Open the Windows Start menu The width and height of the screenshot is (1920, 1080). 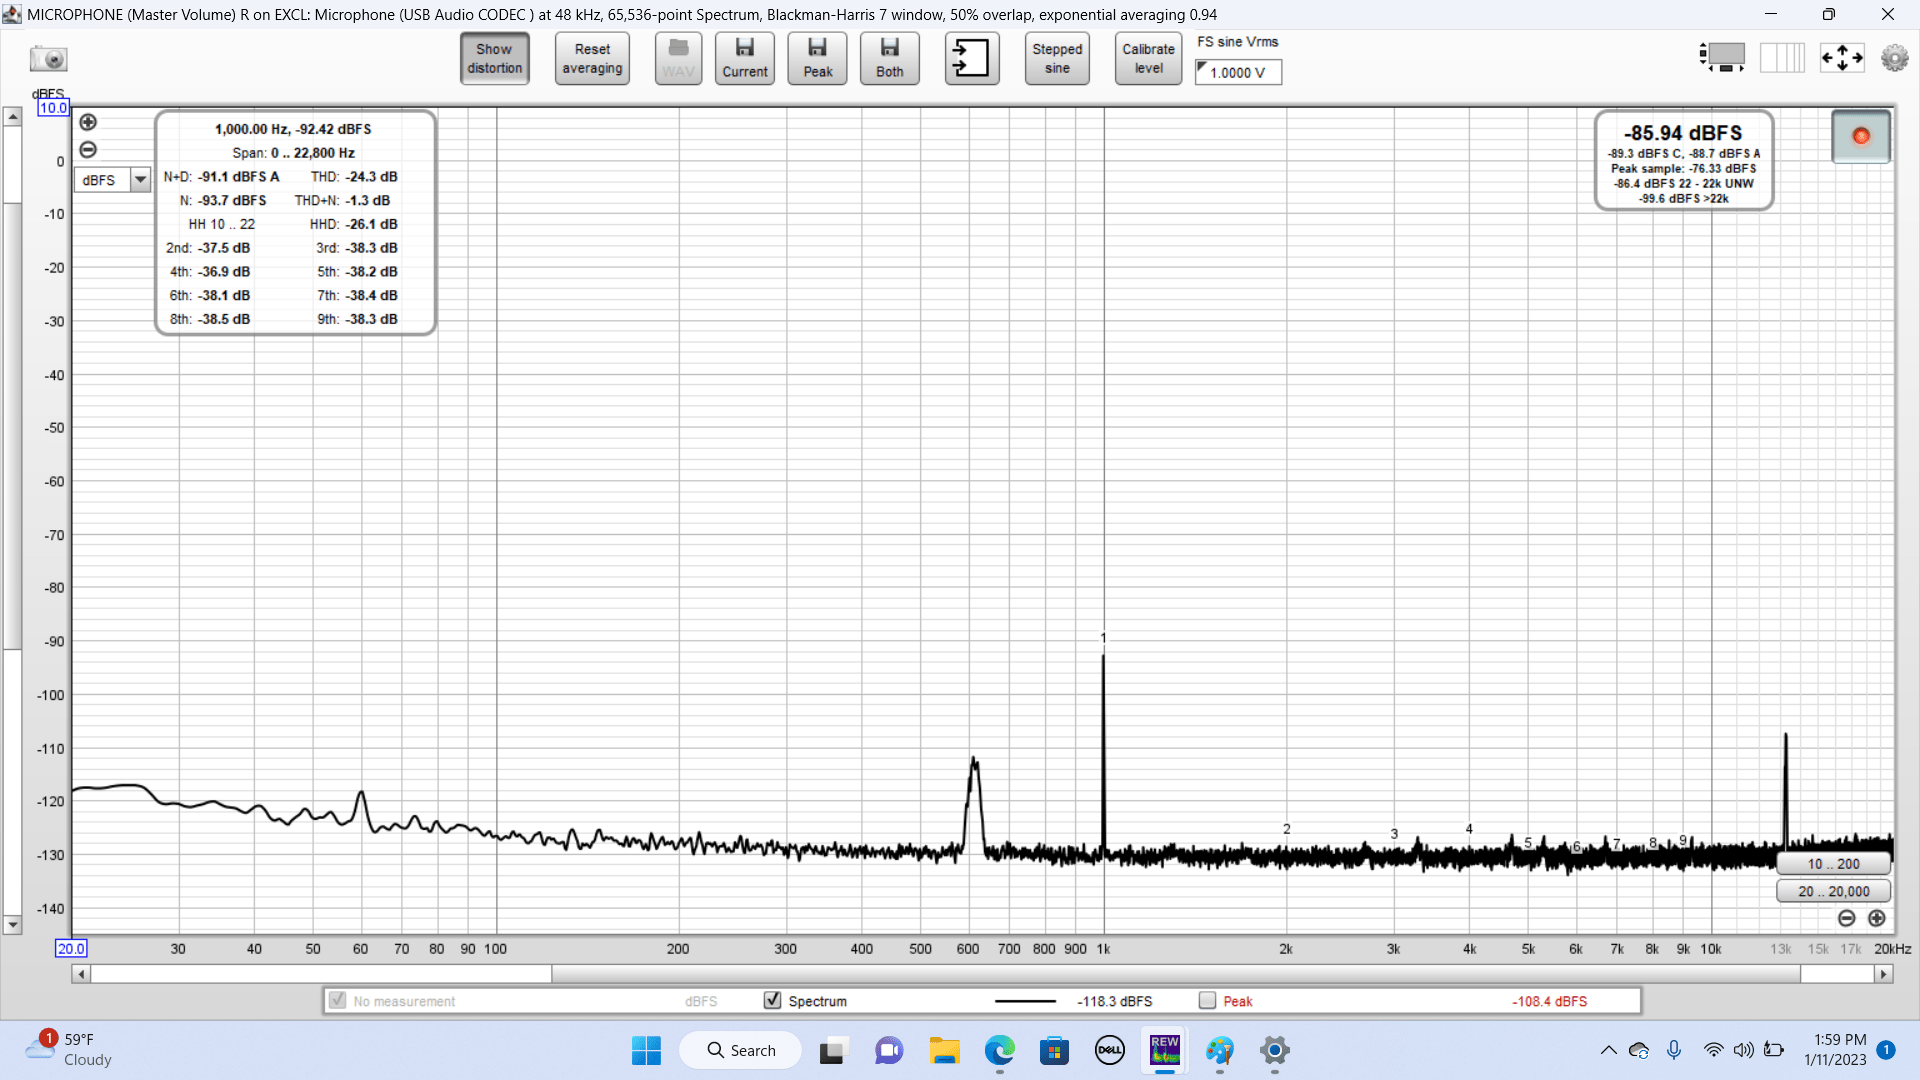pos(646,1050)
